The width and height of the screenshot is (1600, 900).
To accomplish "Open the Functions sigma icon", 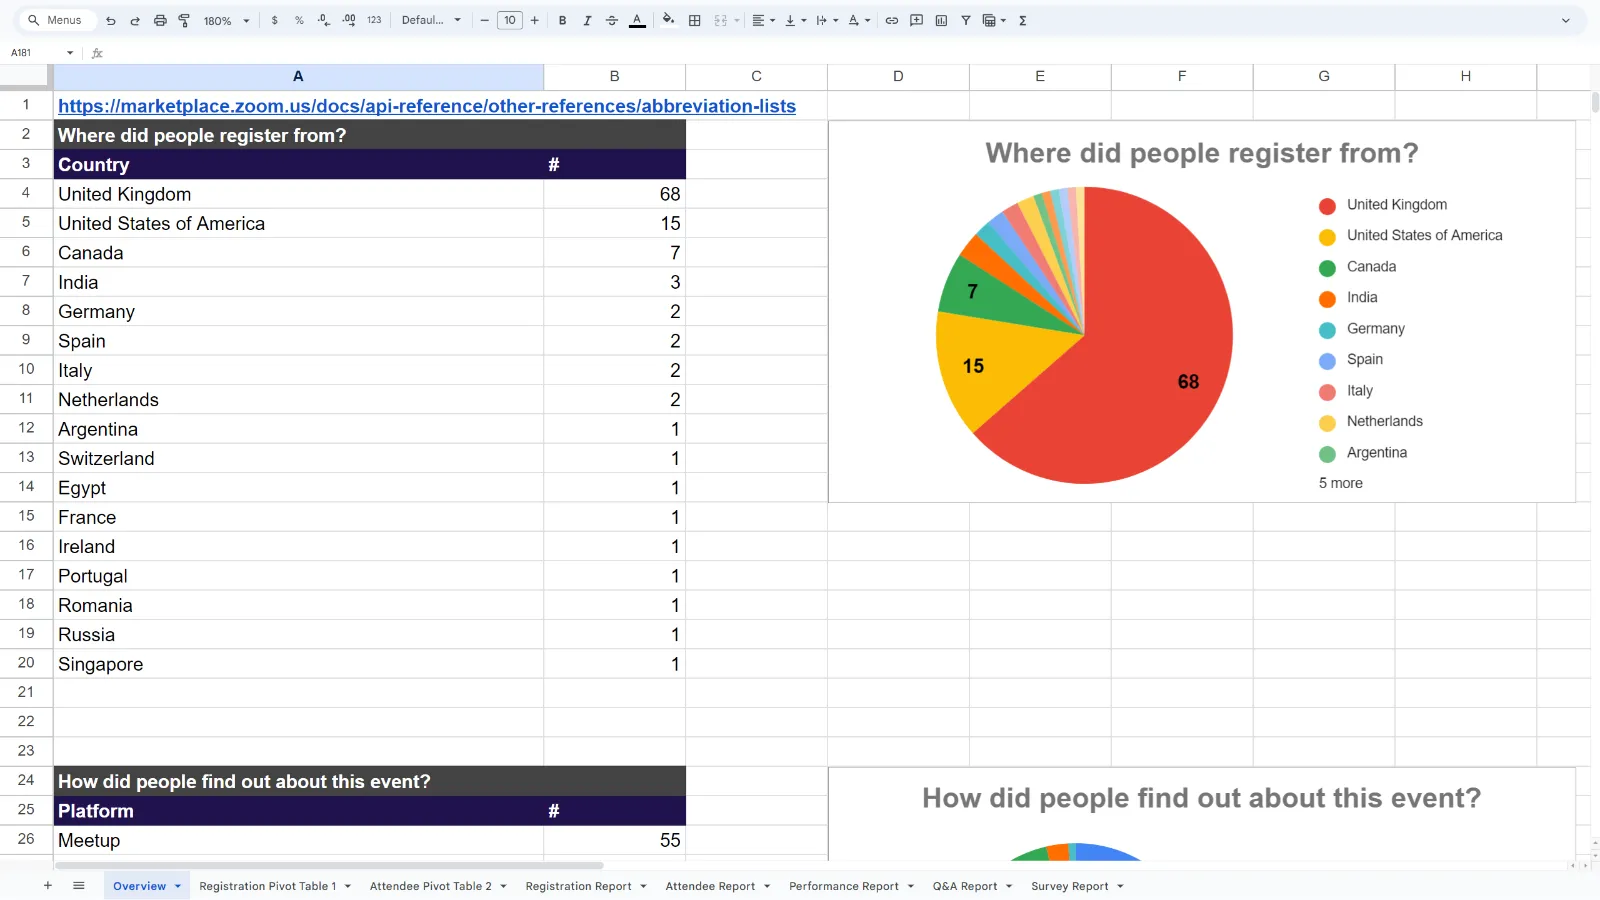I will click(x=1023, y=20).
